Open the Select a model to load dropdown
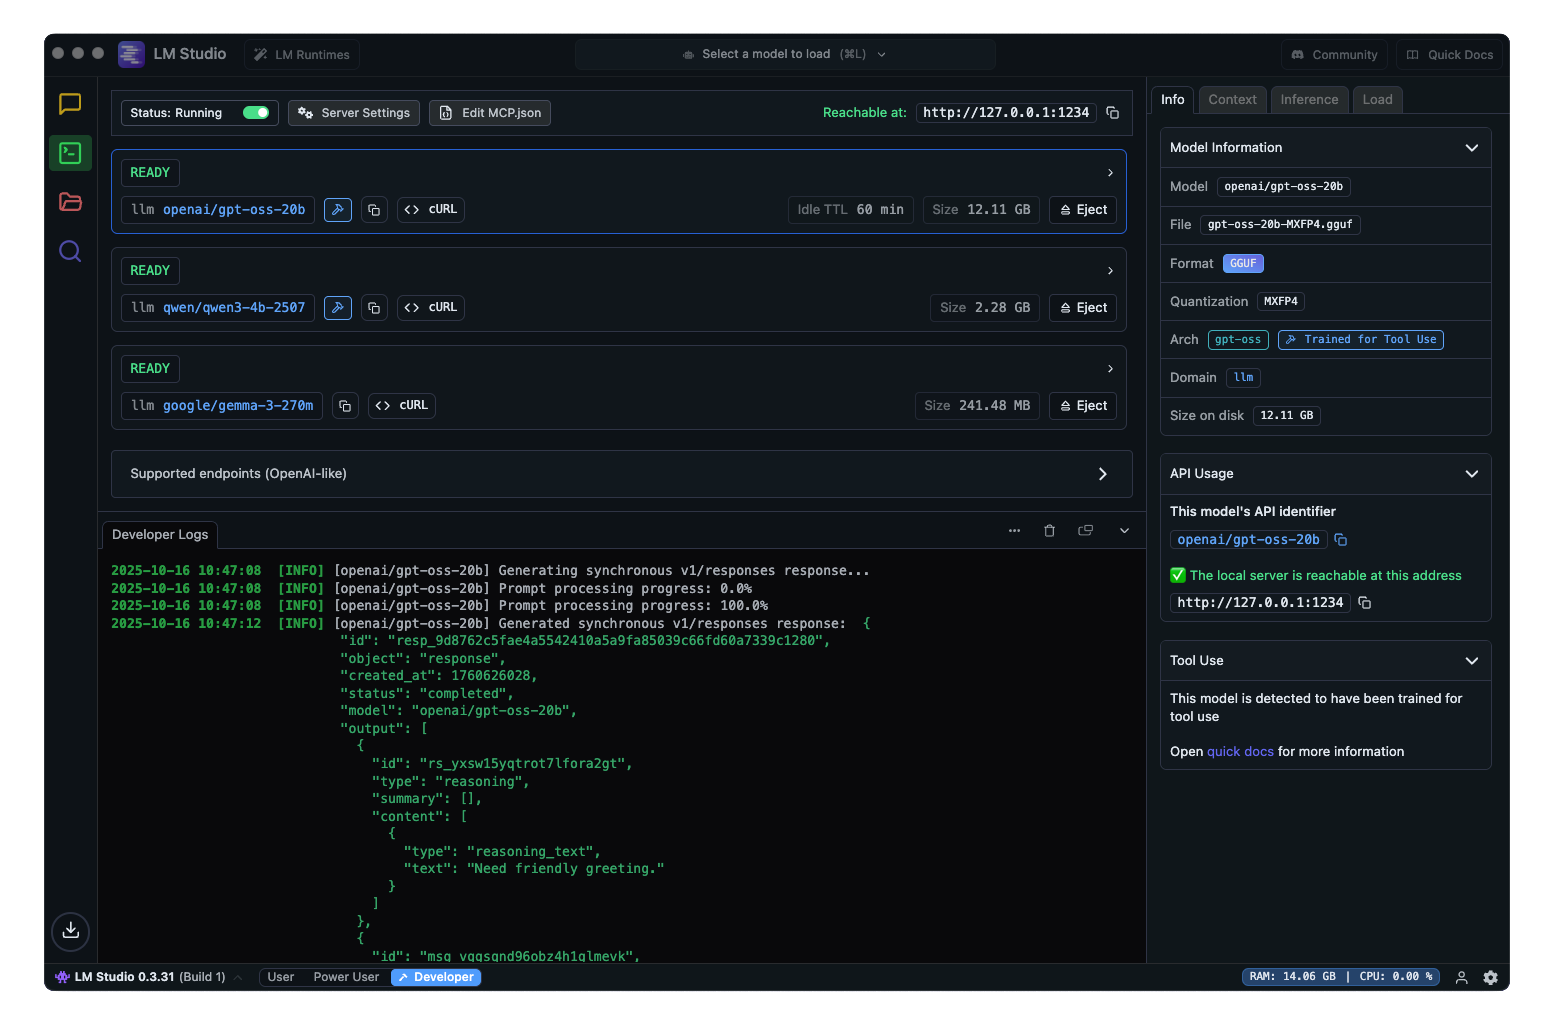This screenshot has height=1030, width=1560. (x=784, y=53)
